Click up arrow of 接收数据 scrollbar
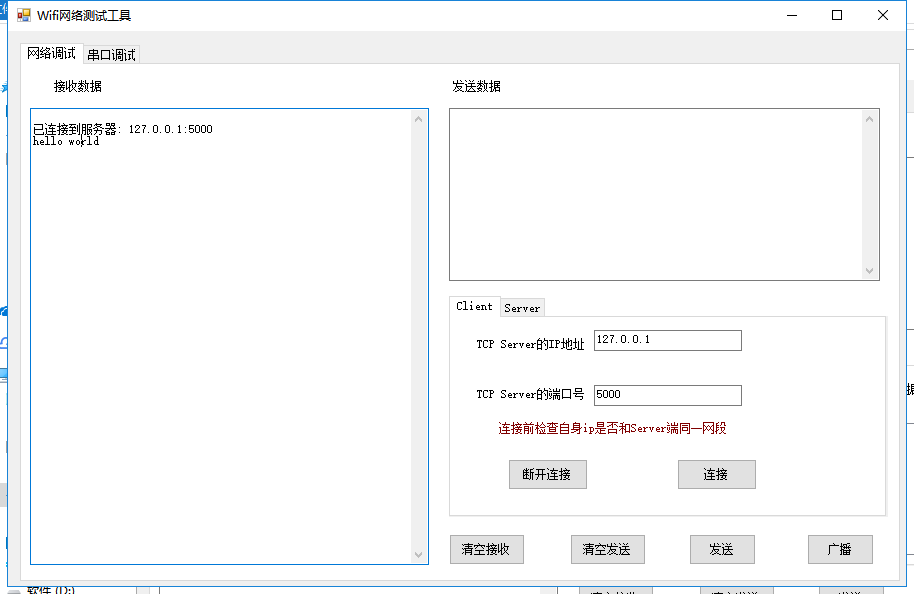 pos(419,119)
